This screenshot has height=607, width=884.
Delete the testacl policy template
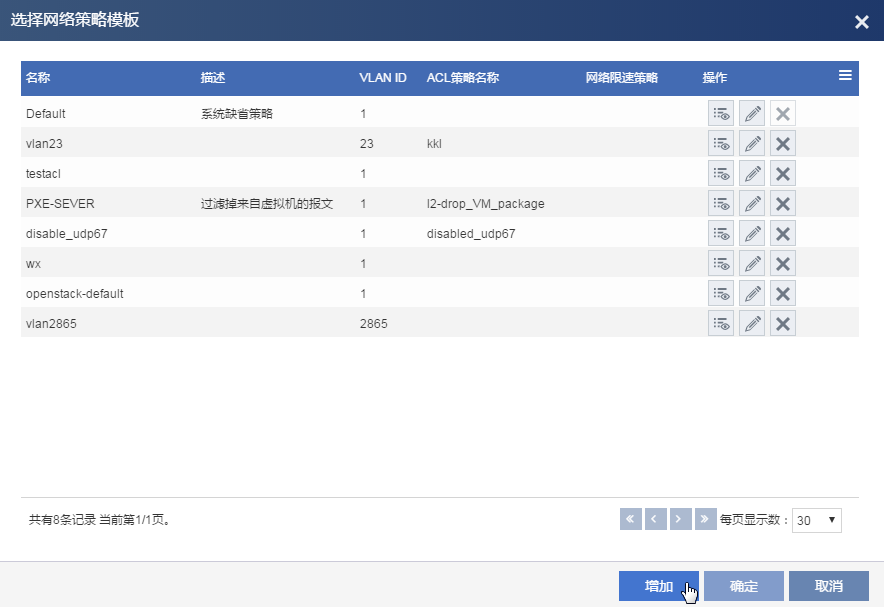point(783,174)
